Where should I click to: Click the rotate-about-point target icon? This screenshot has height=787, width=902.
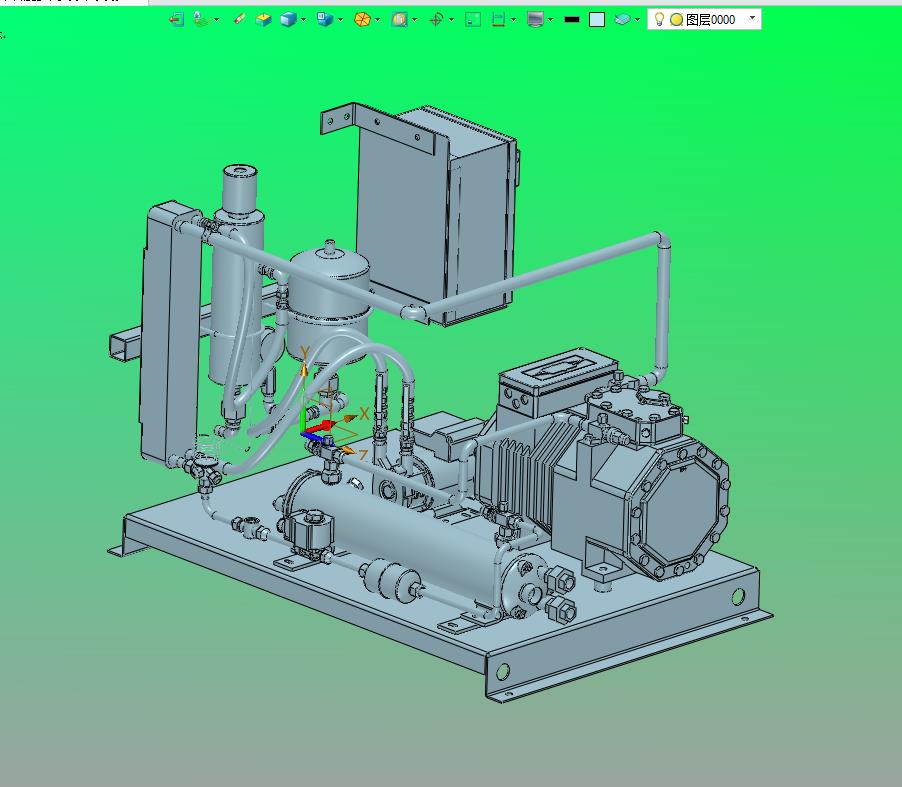[x=437, y=20]
